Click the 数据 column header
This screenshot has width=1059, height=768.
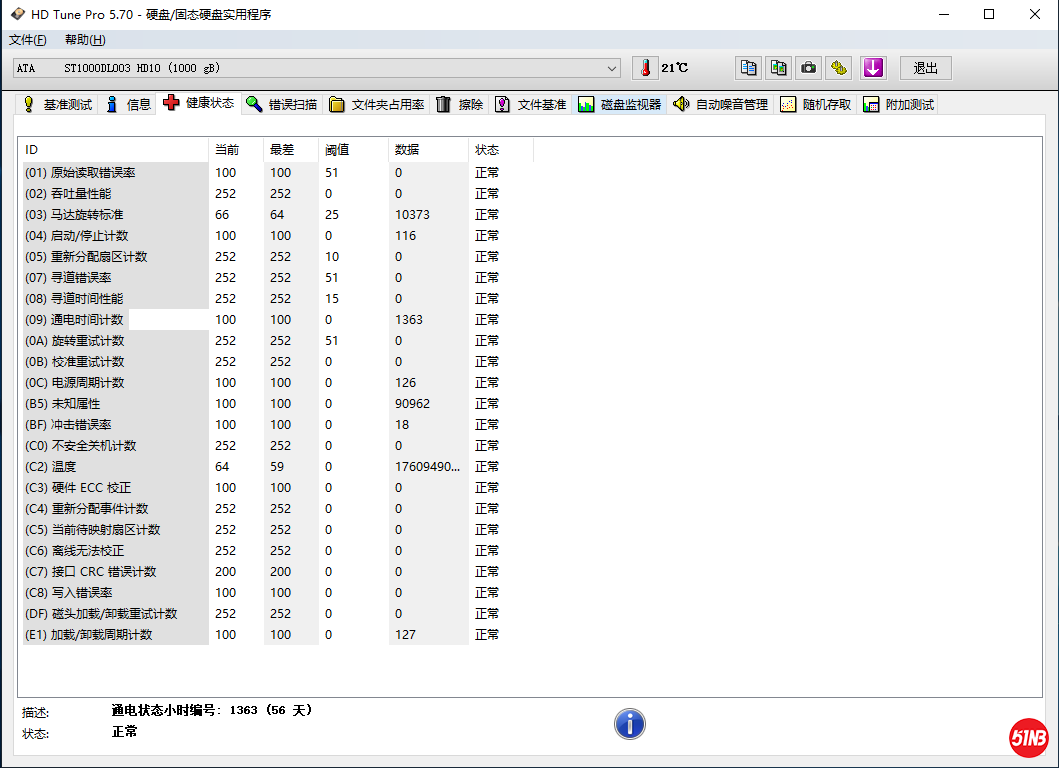tap(407, 150)
